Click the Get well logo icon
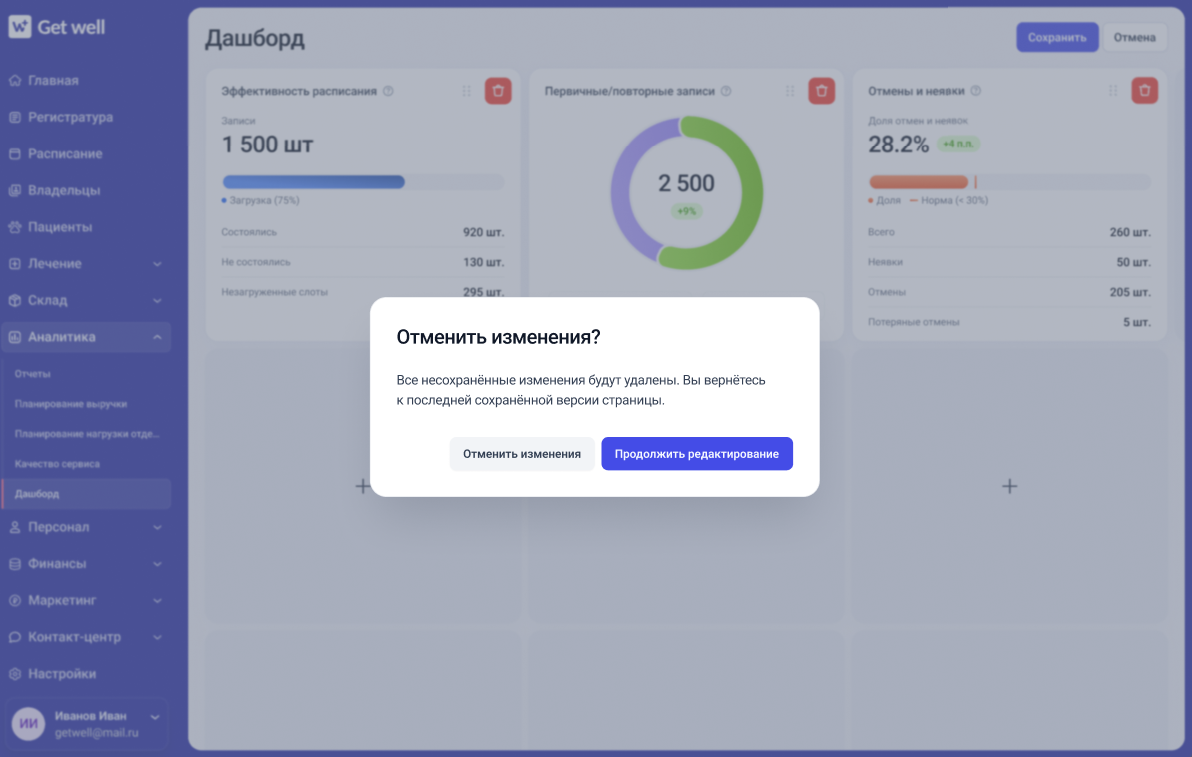The width and height of the screenshot is (1192, 757). click(x=20, y=27)
